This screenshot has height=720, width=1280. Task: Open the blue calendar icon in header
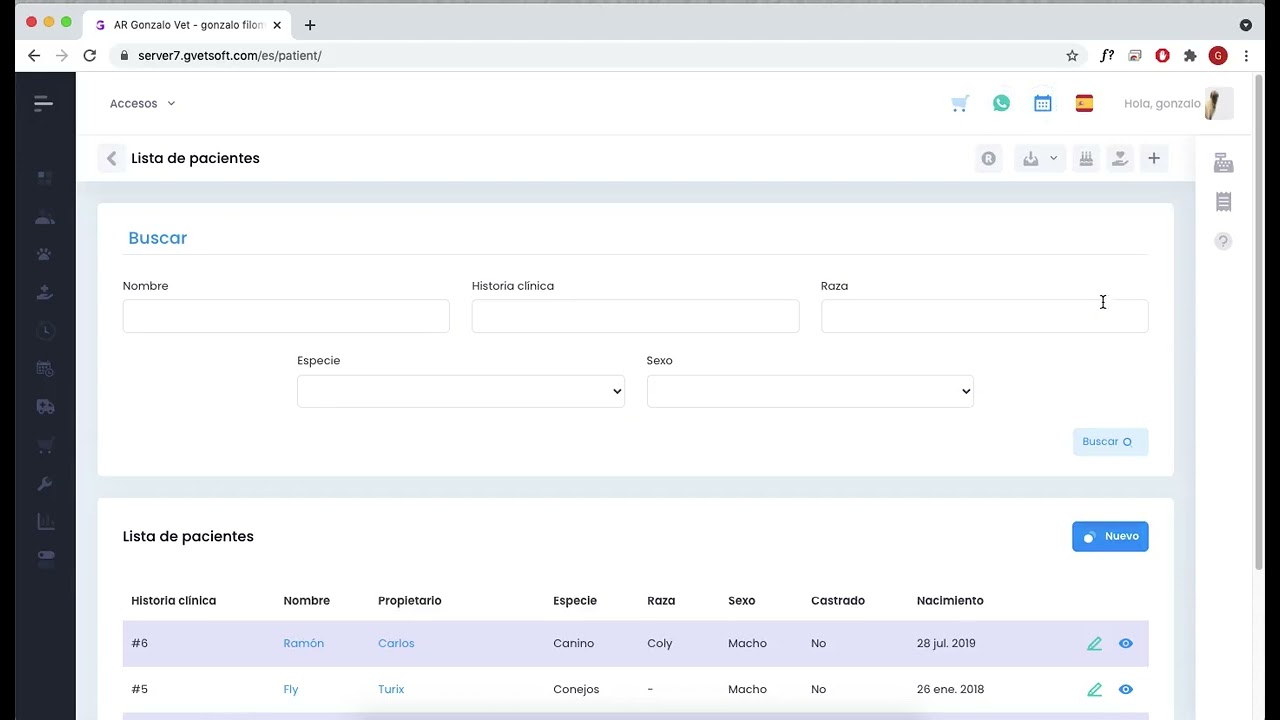(1043, 103)
